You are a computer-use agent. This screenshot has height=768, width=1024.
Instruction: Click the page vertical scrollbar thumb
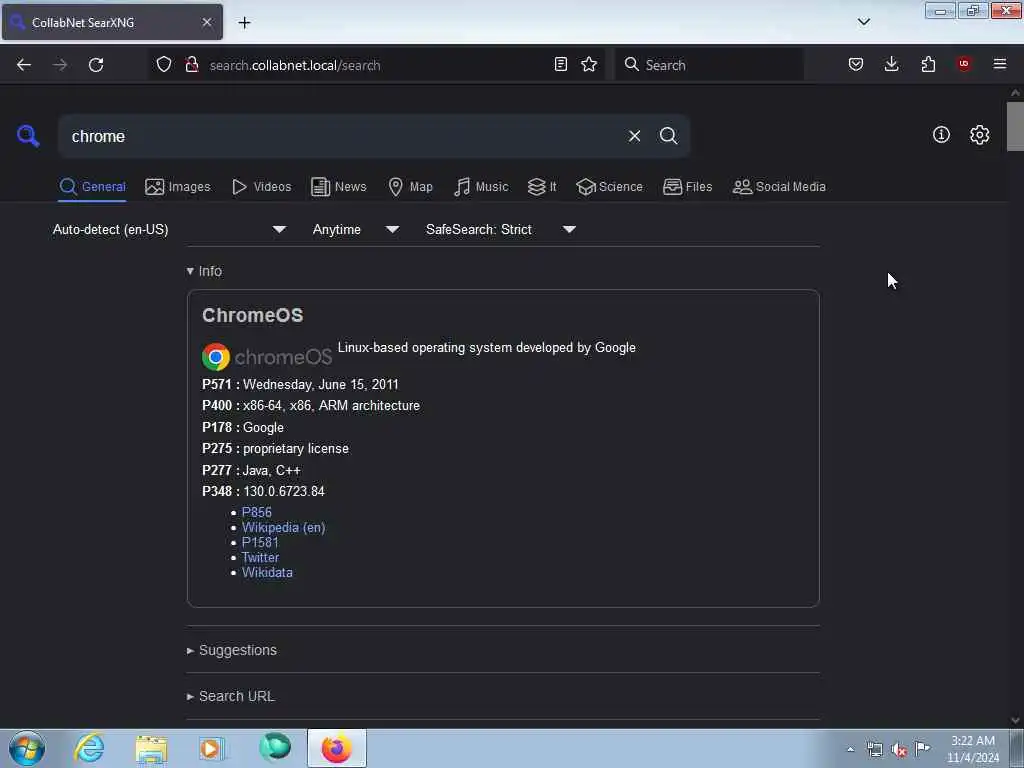(x=1015, y=127)
